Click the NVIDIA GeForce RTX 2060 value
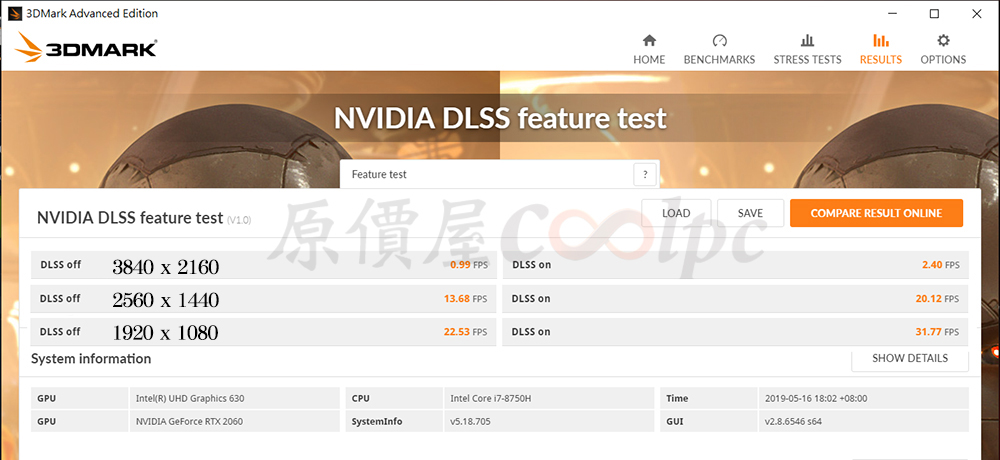1000x460 pixels. pos(189,421)
